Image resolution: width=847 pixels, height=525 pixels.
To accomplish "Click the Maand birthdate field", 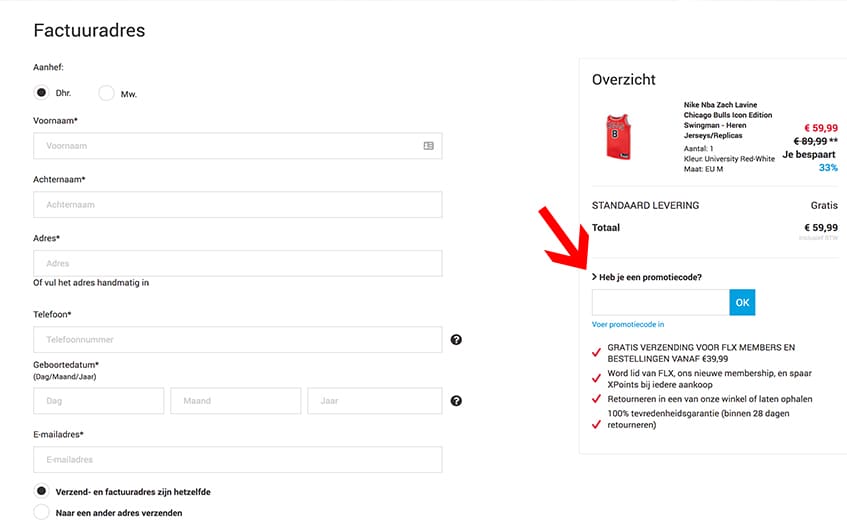I will coord(235,401).
